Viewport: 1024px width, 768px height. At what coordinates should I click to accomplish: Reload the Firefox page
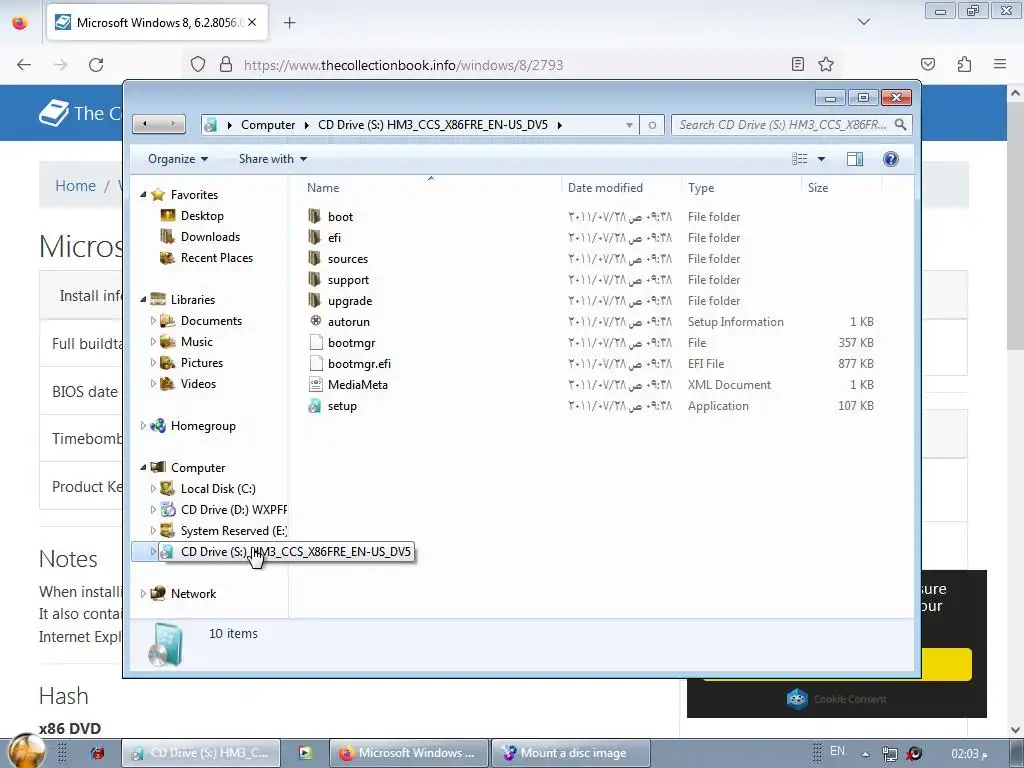(96, 65)
